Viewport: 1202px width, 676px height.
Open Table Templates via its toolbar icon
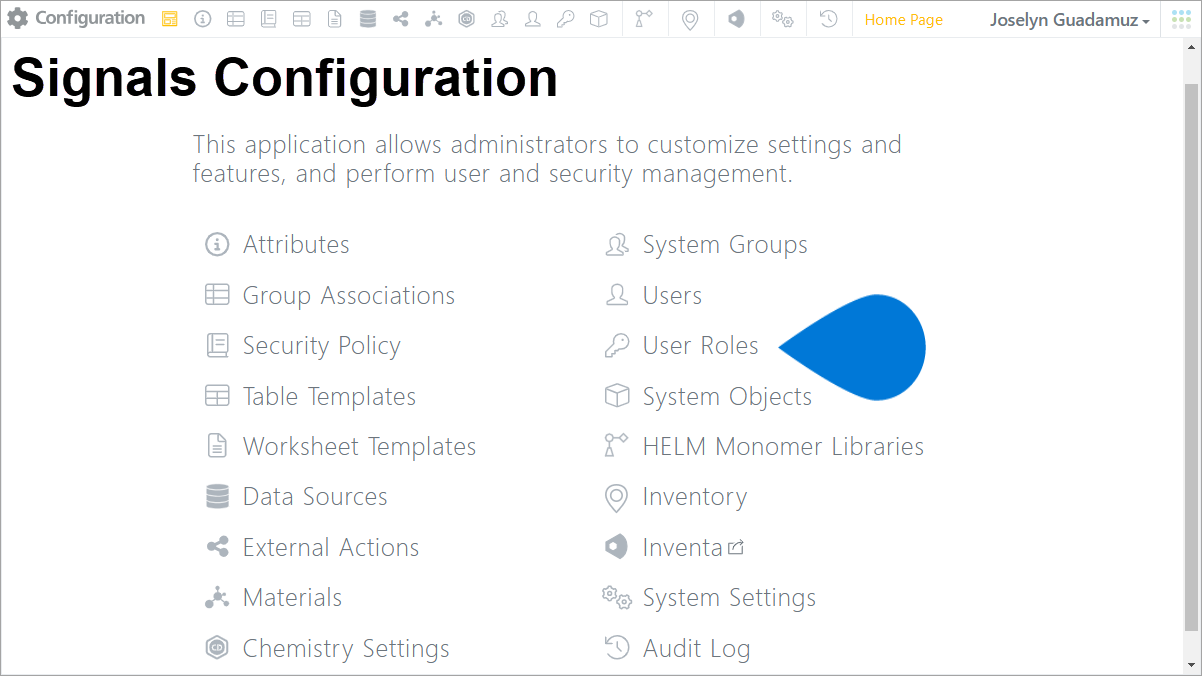pyautogui.click(x=301, y=19)
